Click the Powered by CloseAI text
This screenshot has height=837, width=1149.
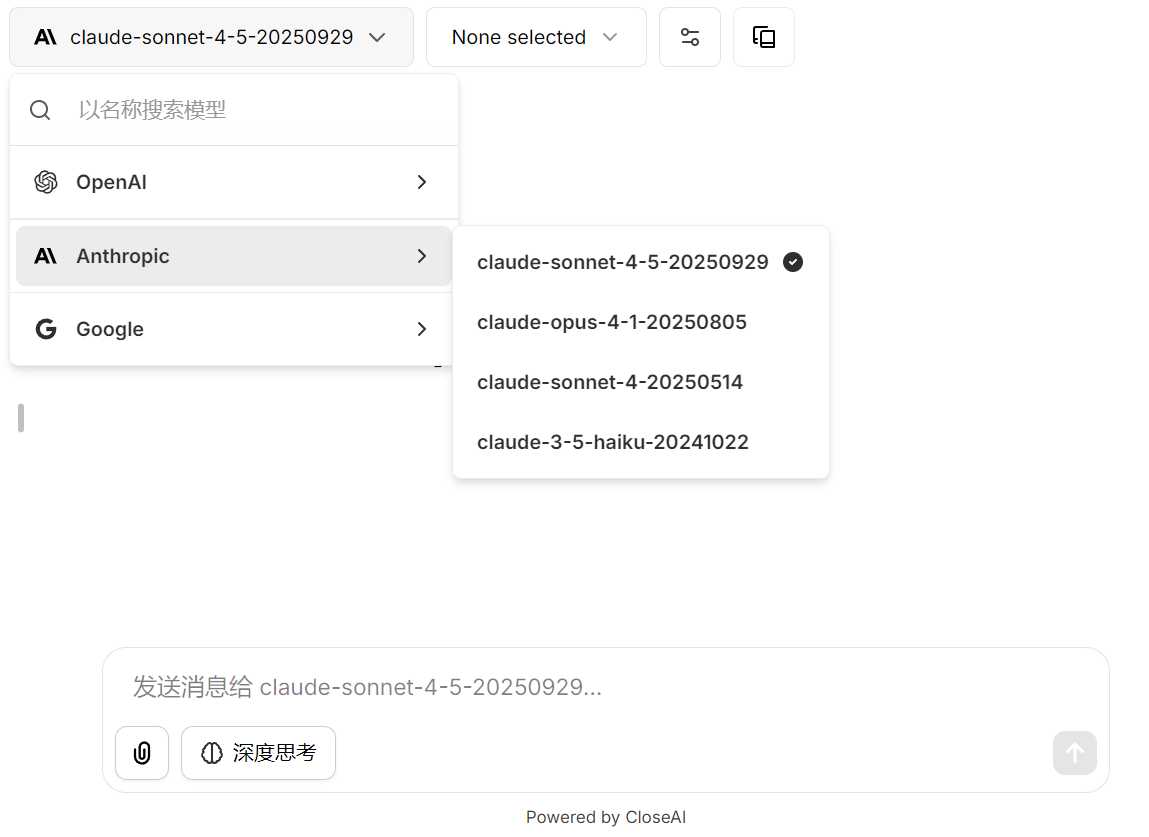[x=605, y=817]
